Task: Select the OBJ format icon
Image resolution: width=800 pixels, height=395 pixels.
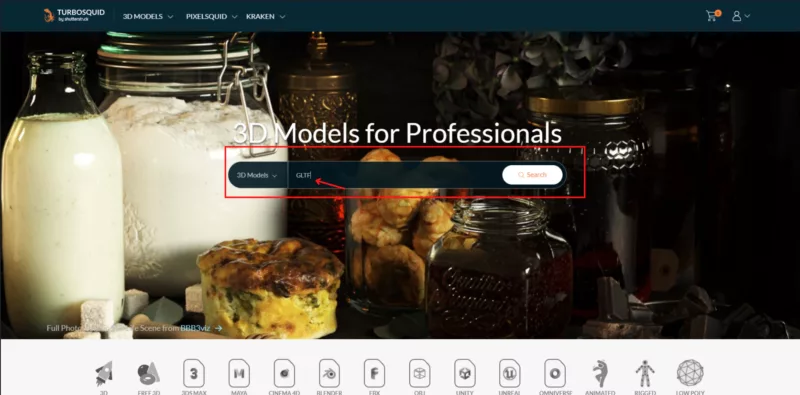Action: [419, 374]
